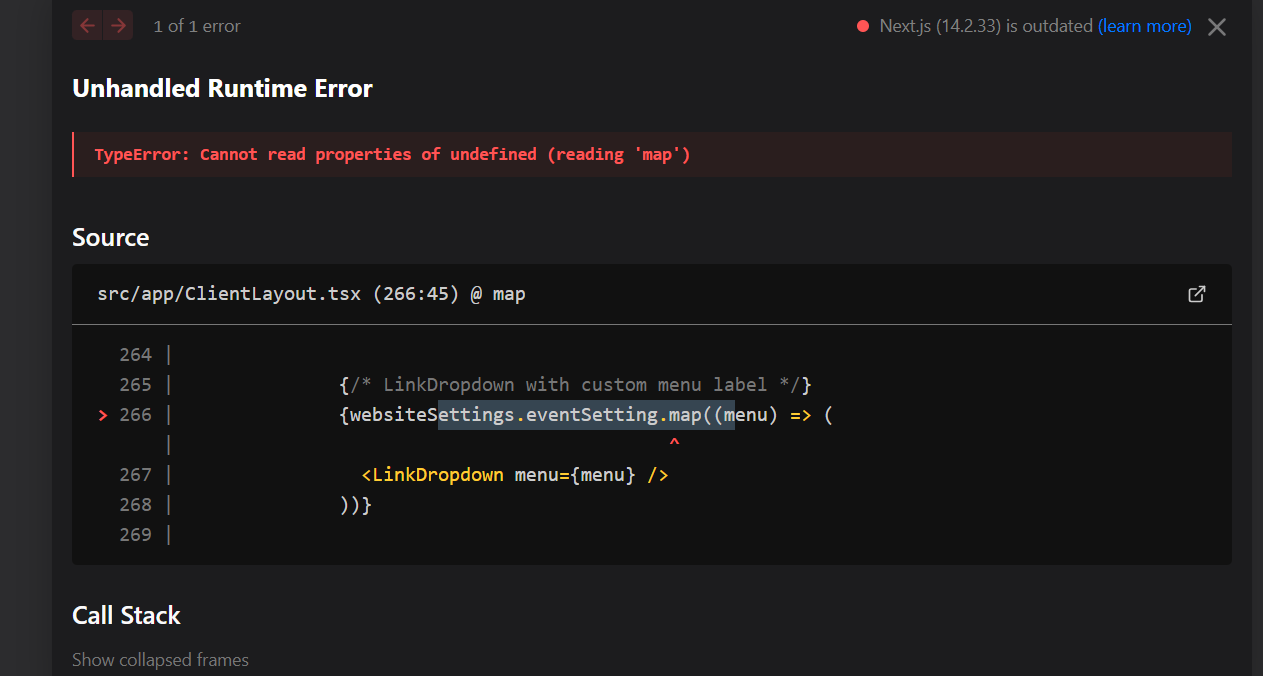
Task: Click the LinkDropdown tag on line 267
Action: (x=432, y=475)
